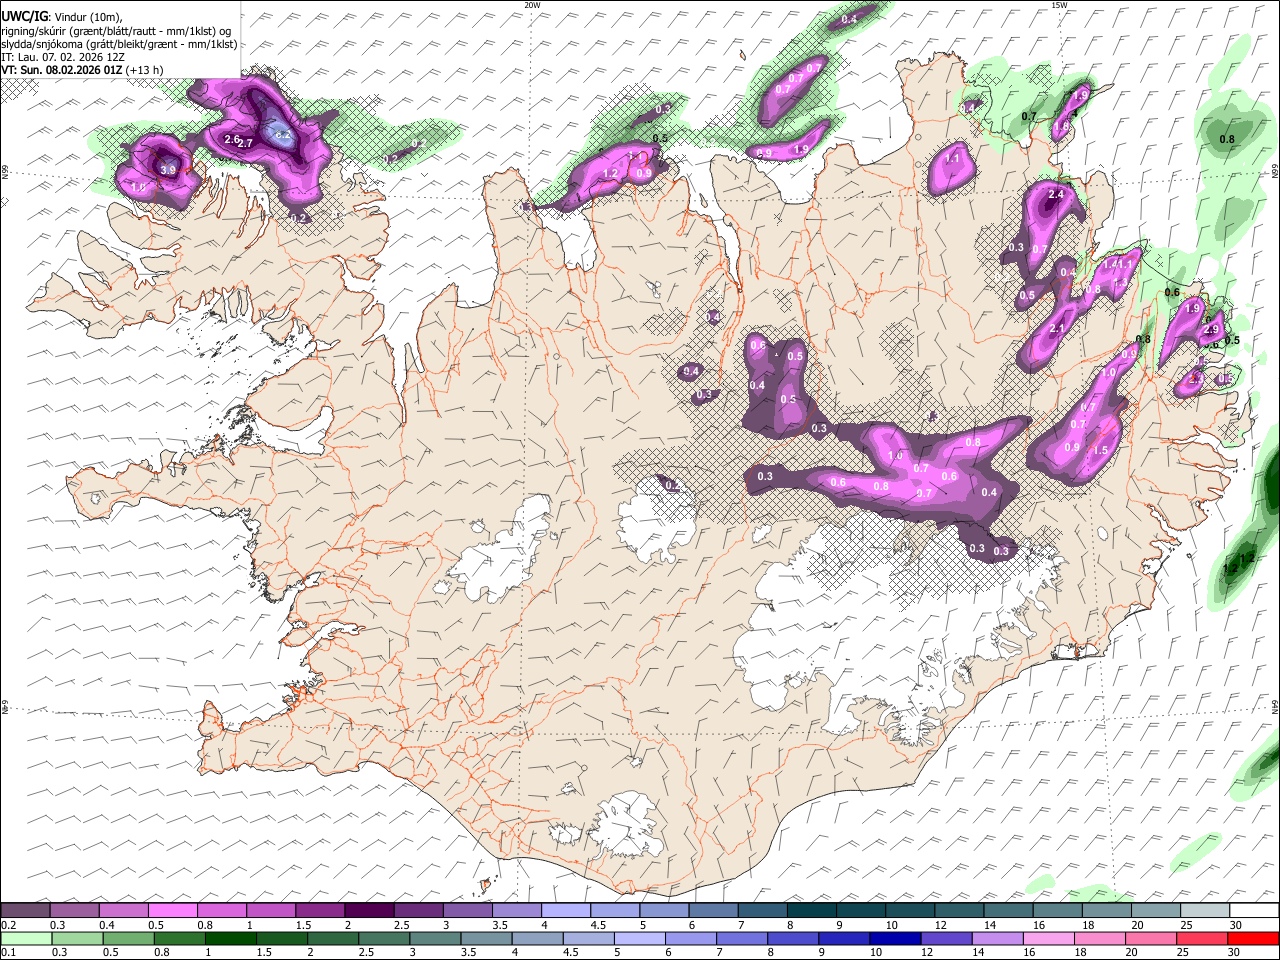The height and width of the screenshot is (960, 1280).
Task: Click the 2.7 snowfall value on the map
Action: [x=244, y=144]
